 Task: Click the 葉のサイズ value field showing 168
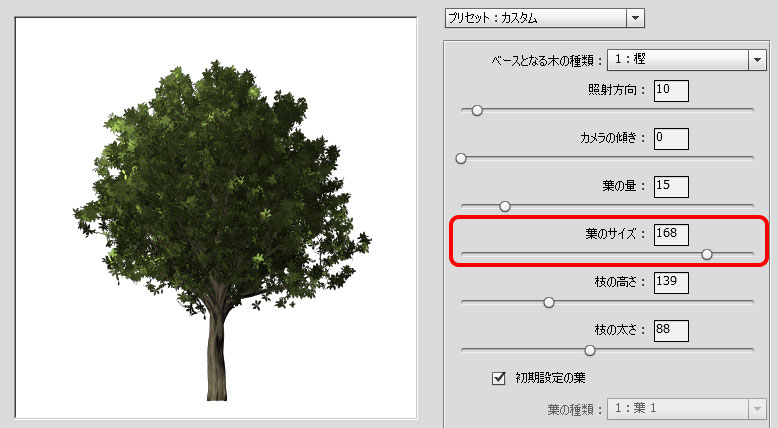click(x=671, y=235)
